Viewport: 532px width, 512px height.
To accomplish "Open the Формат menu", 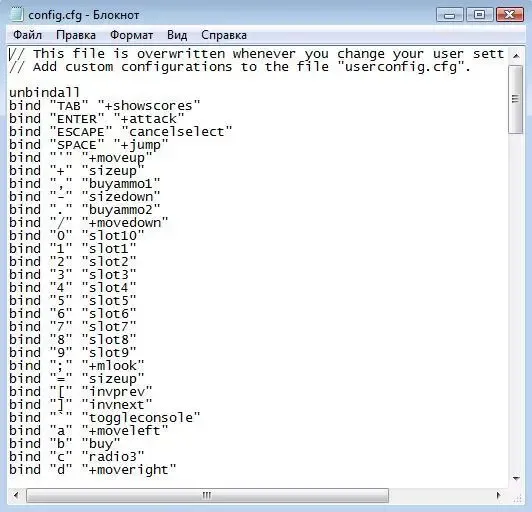I will [131, 35].
